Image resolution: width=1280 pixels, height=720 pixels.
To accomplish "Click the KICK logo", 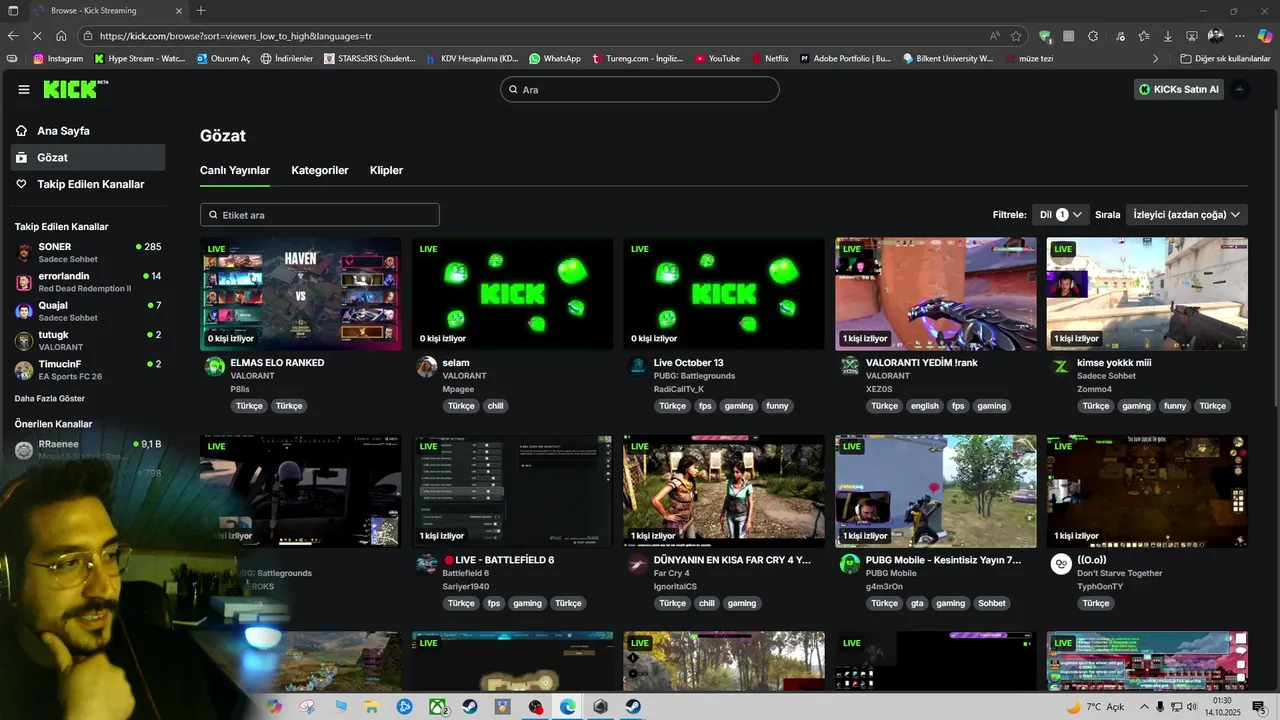I will point(75,89).
